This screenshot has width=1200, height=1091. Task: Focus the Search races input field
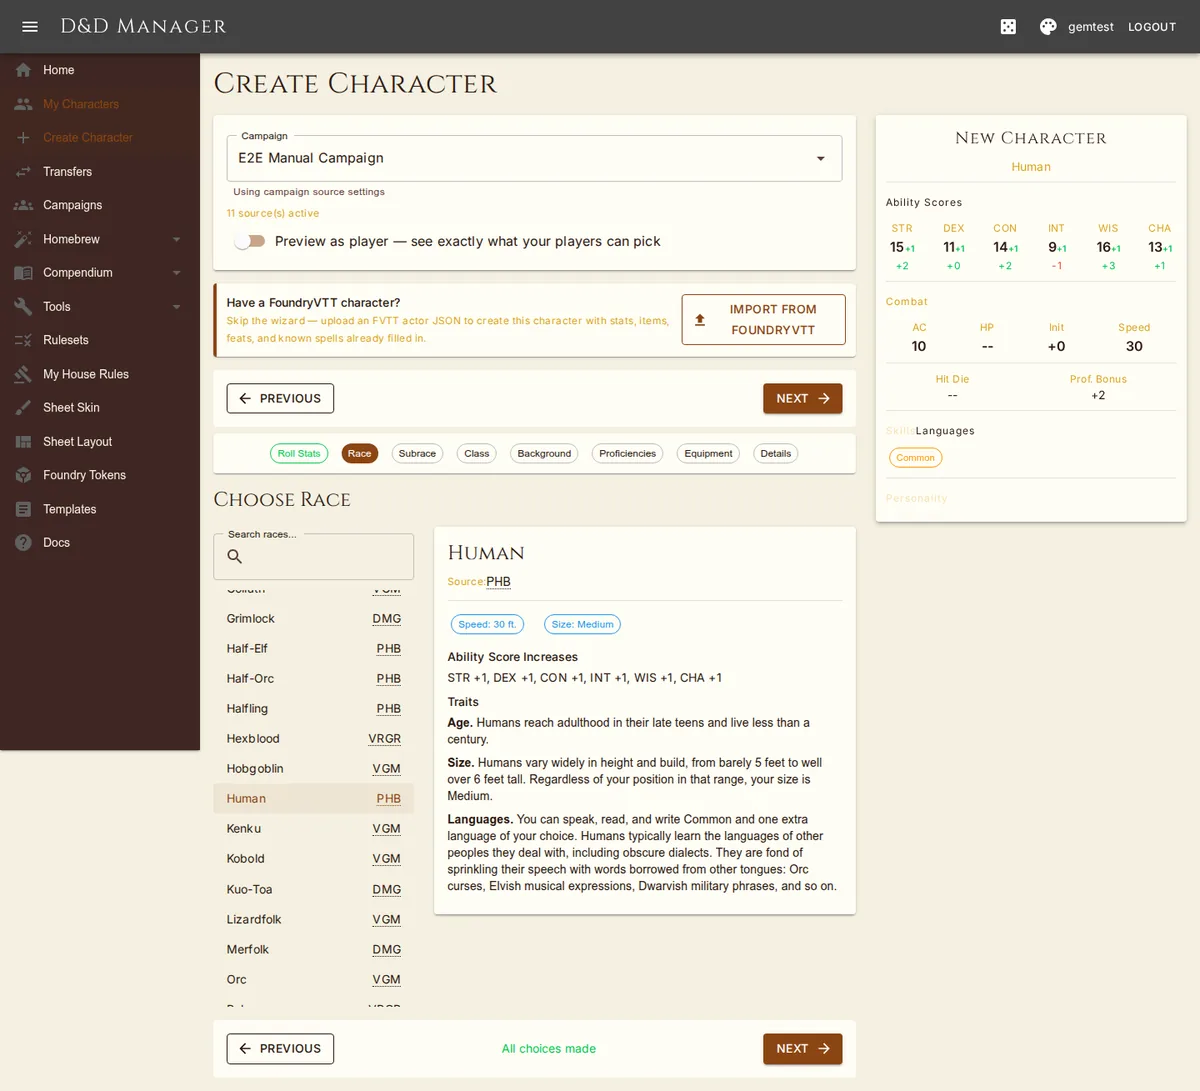314,557
